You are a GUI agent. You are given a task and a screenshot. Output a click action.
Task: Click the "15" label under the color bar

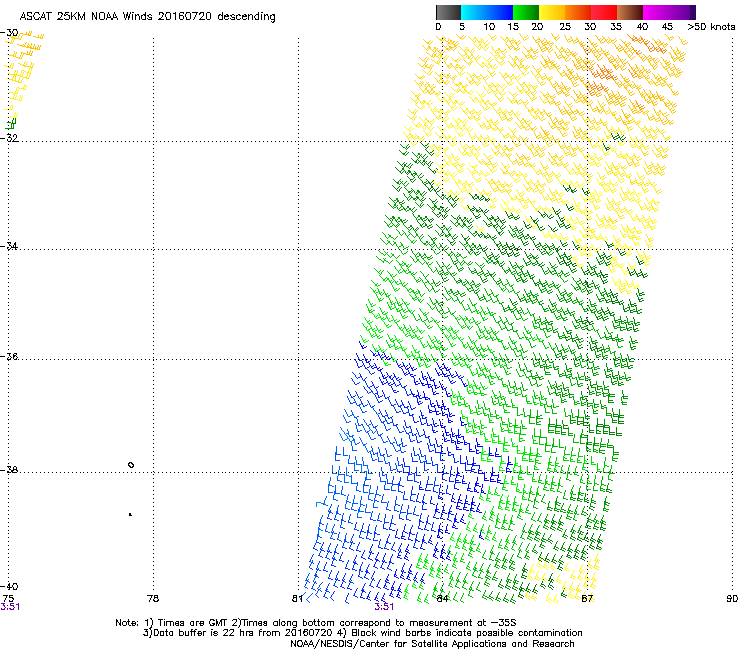point(513,27)
